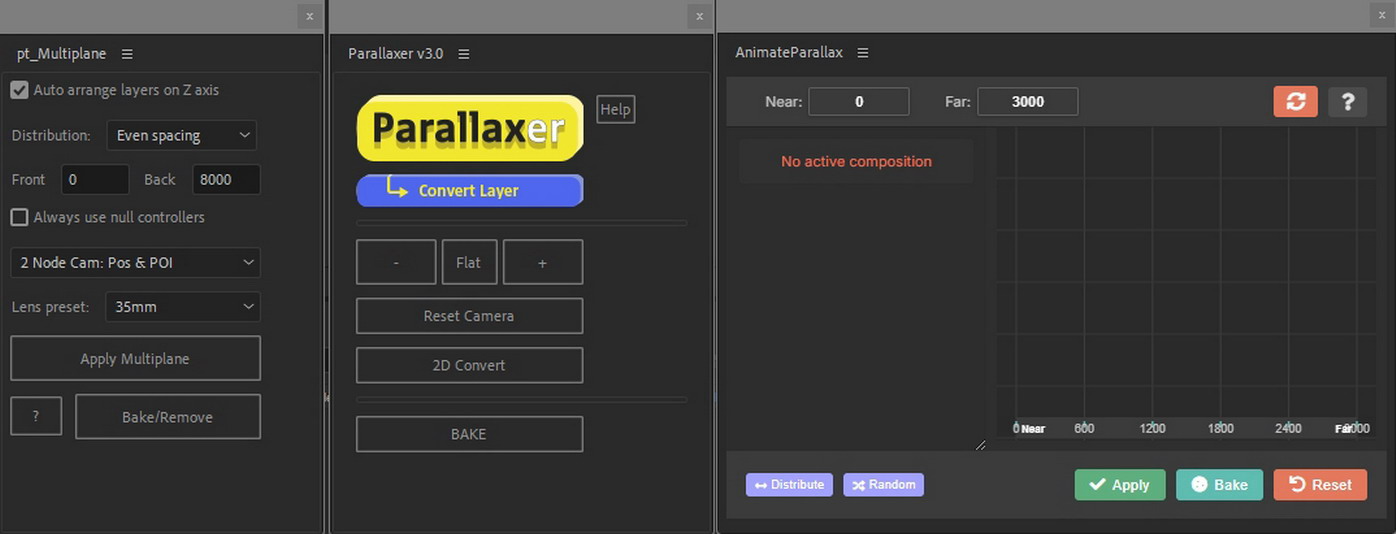Click the green Apply button
Screen dimensions: 1396x534
click(x=1120, y=485)
